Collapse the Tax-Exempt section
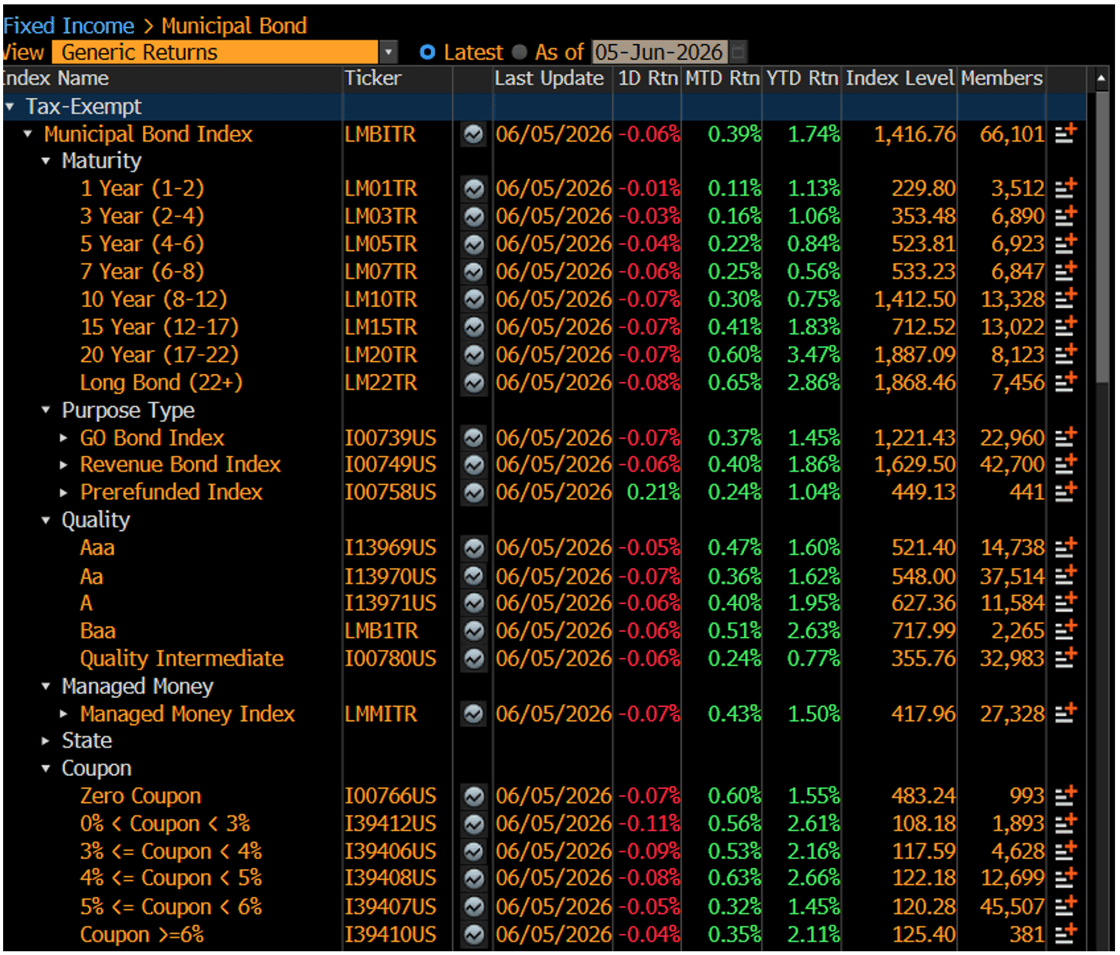1120x955 pixels. (9, 106)
